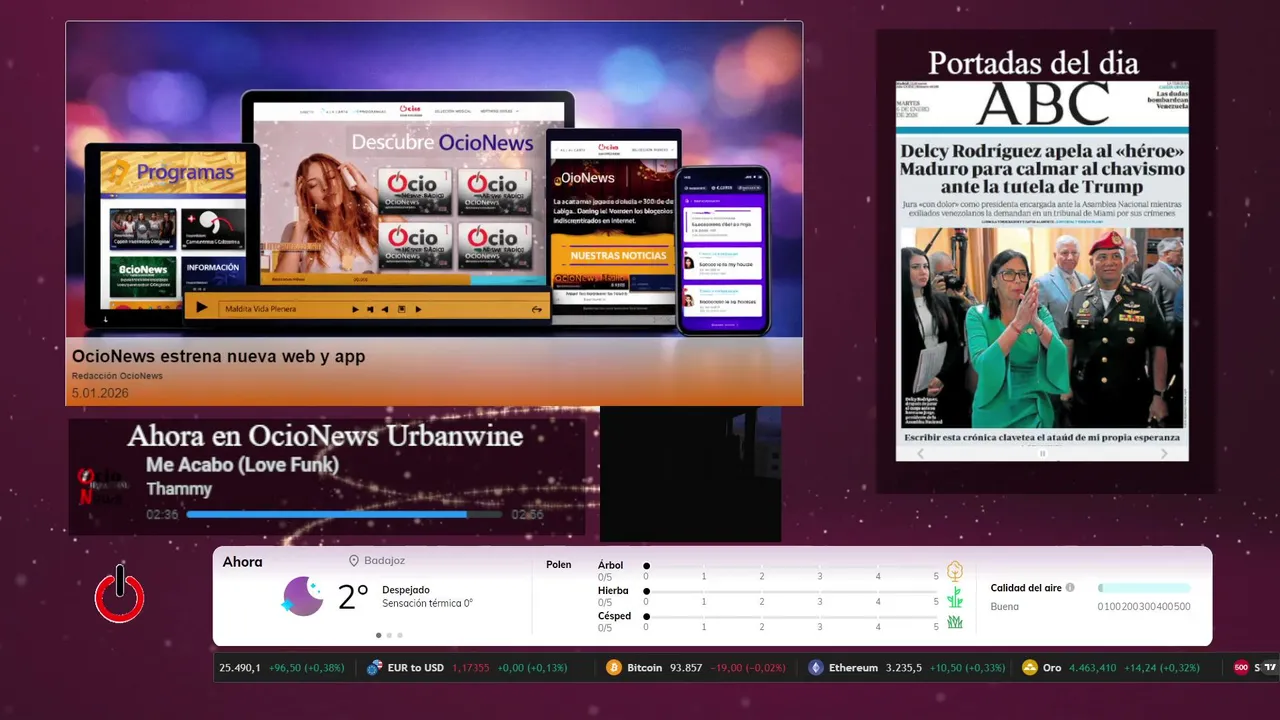Click Oro change '+14,24 (+0,32%)'
The height and width of the screenshot is (720, 1280).
1162,668
